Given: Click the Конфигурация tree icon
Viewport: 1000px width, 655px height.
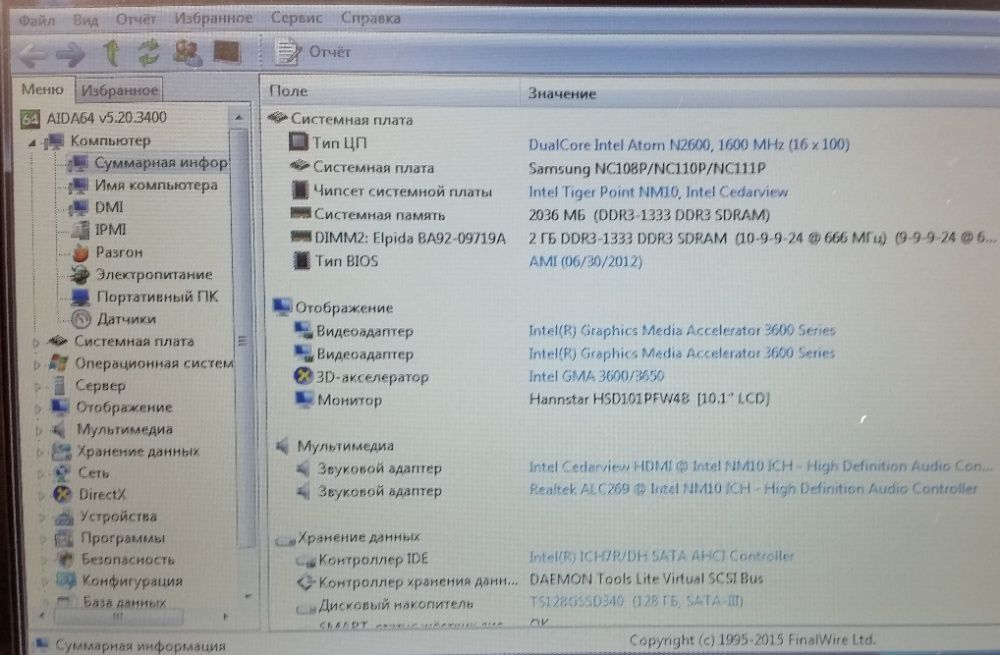Looking at the screenshot, I should point(66,581).
